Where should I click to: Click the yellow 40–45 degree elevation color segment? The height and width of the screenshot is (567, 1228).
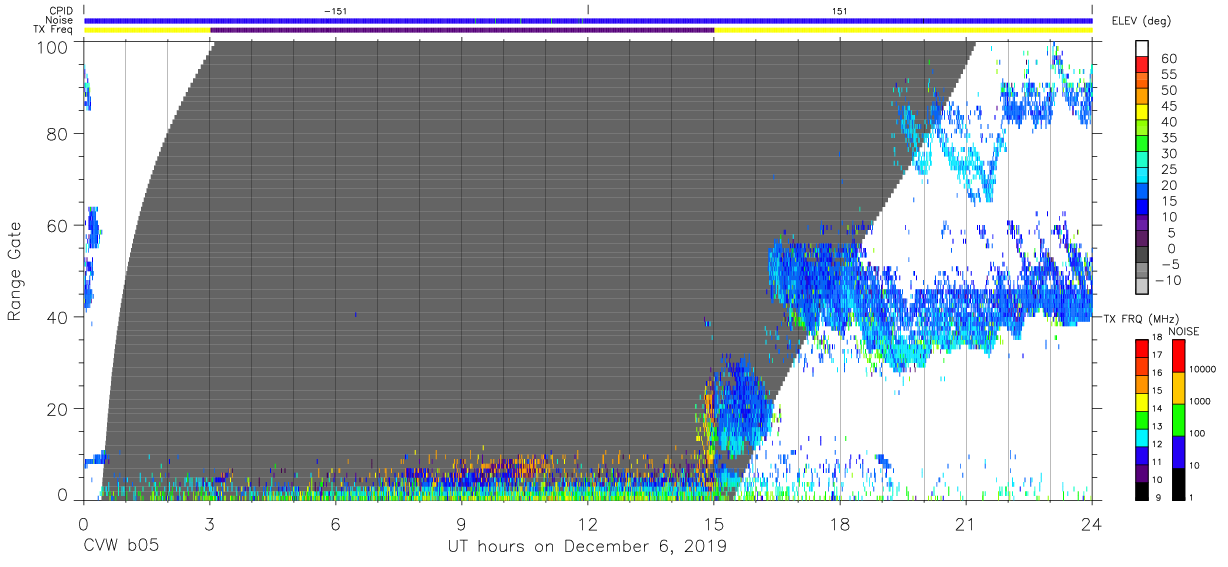(x=1143, y=113)
